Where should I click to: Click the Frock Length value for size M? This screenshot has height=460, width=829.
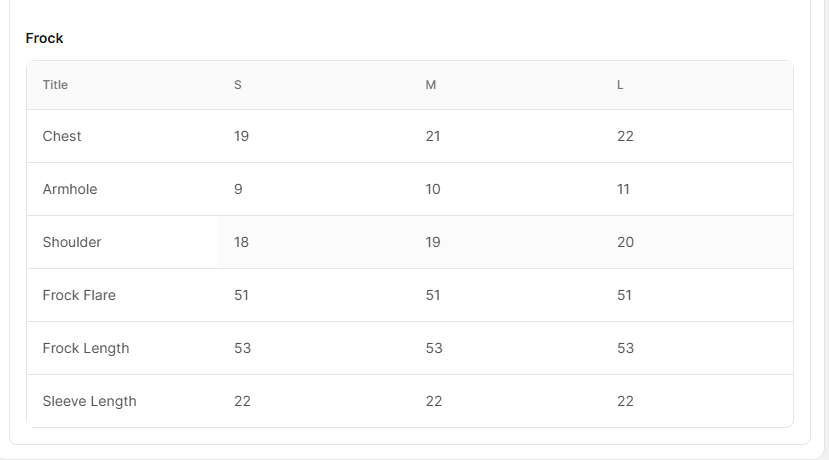pyautogui.click(x=434, y=348)
